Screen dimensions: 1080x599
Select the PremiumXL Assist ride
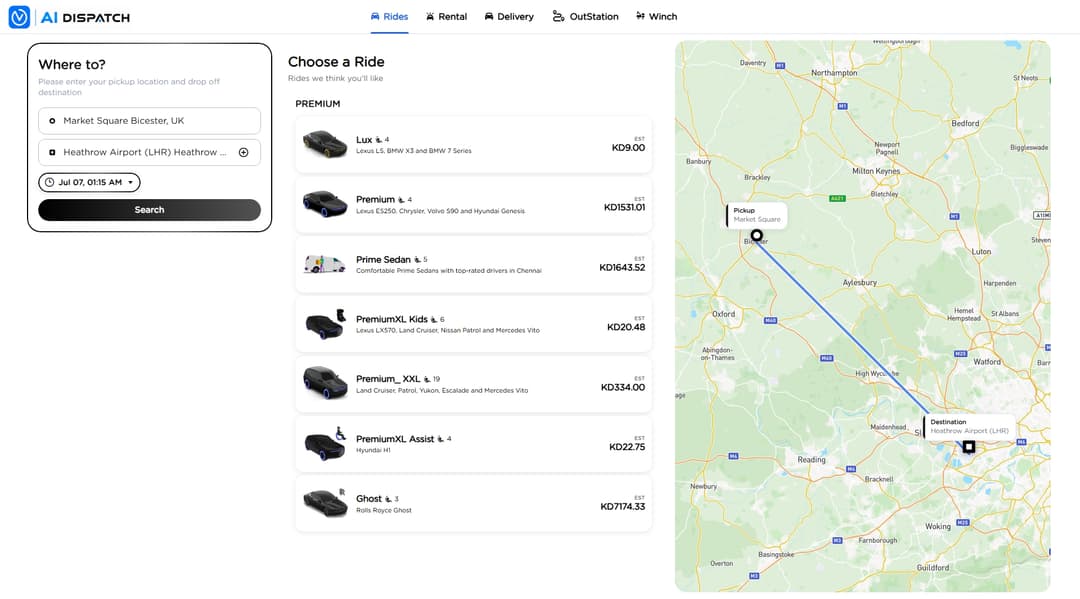pyautogui.click(x=473, y=444)
